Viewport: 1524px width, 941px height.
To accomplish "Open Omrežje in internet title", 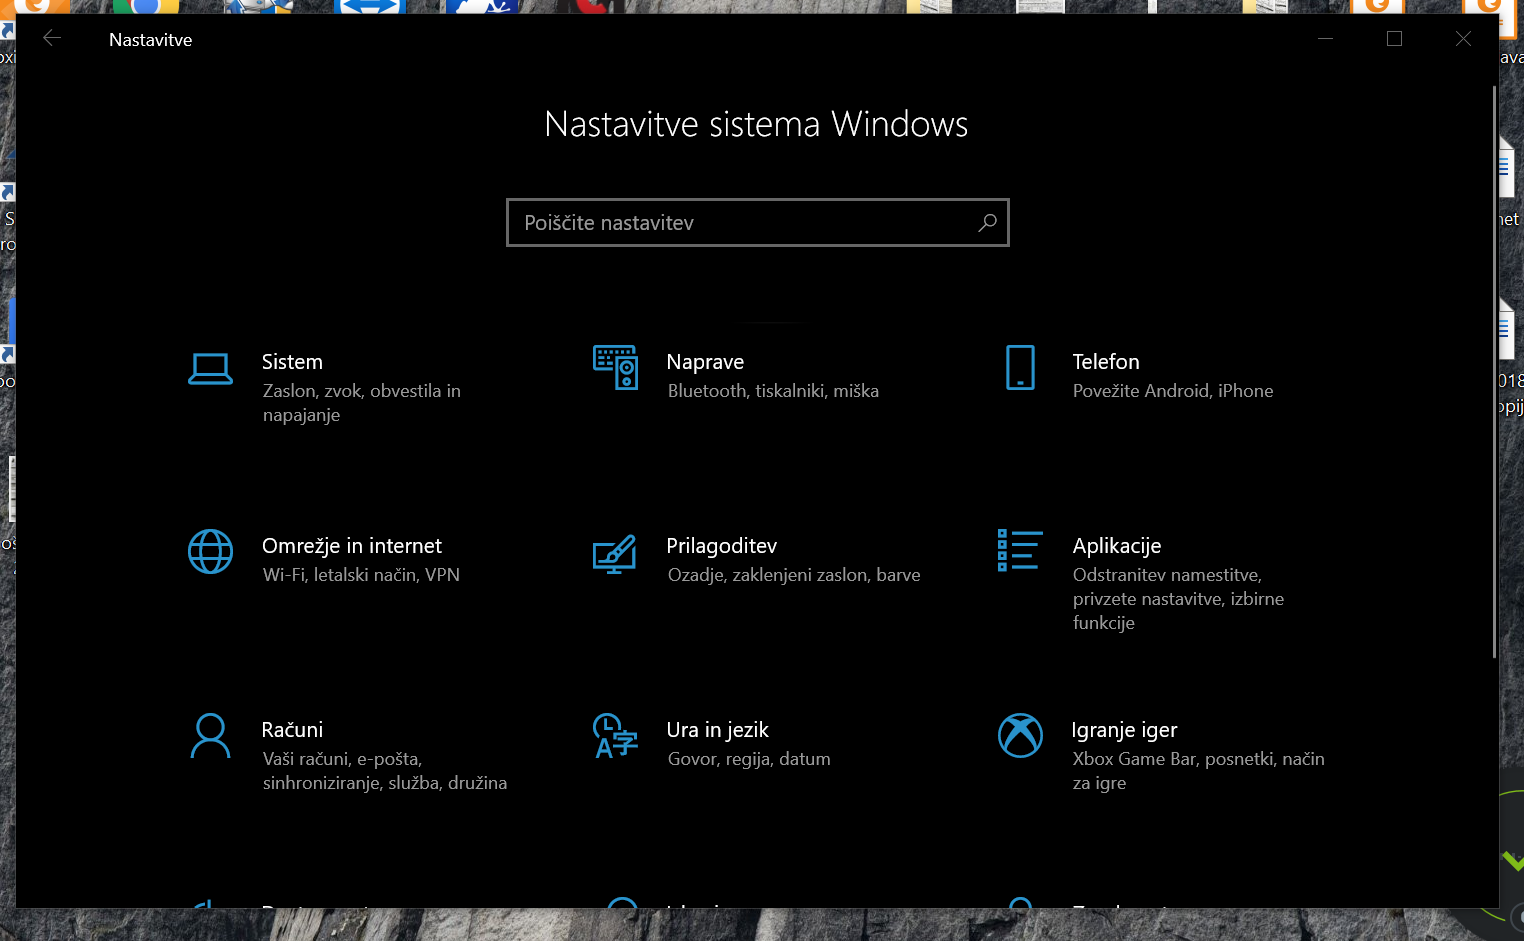I will [x=352, y=546].
